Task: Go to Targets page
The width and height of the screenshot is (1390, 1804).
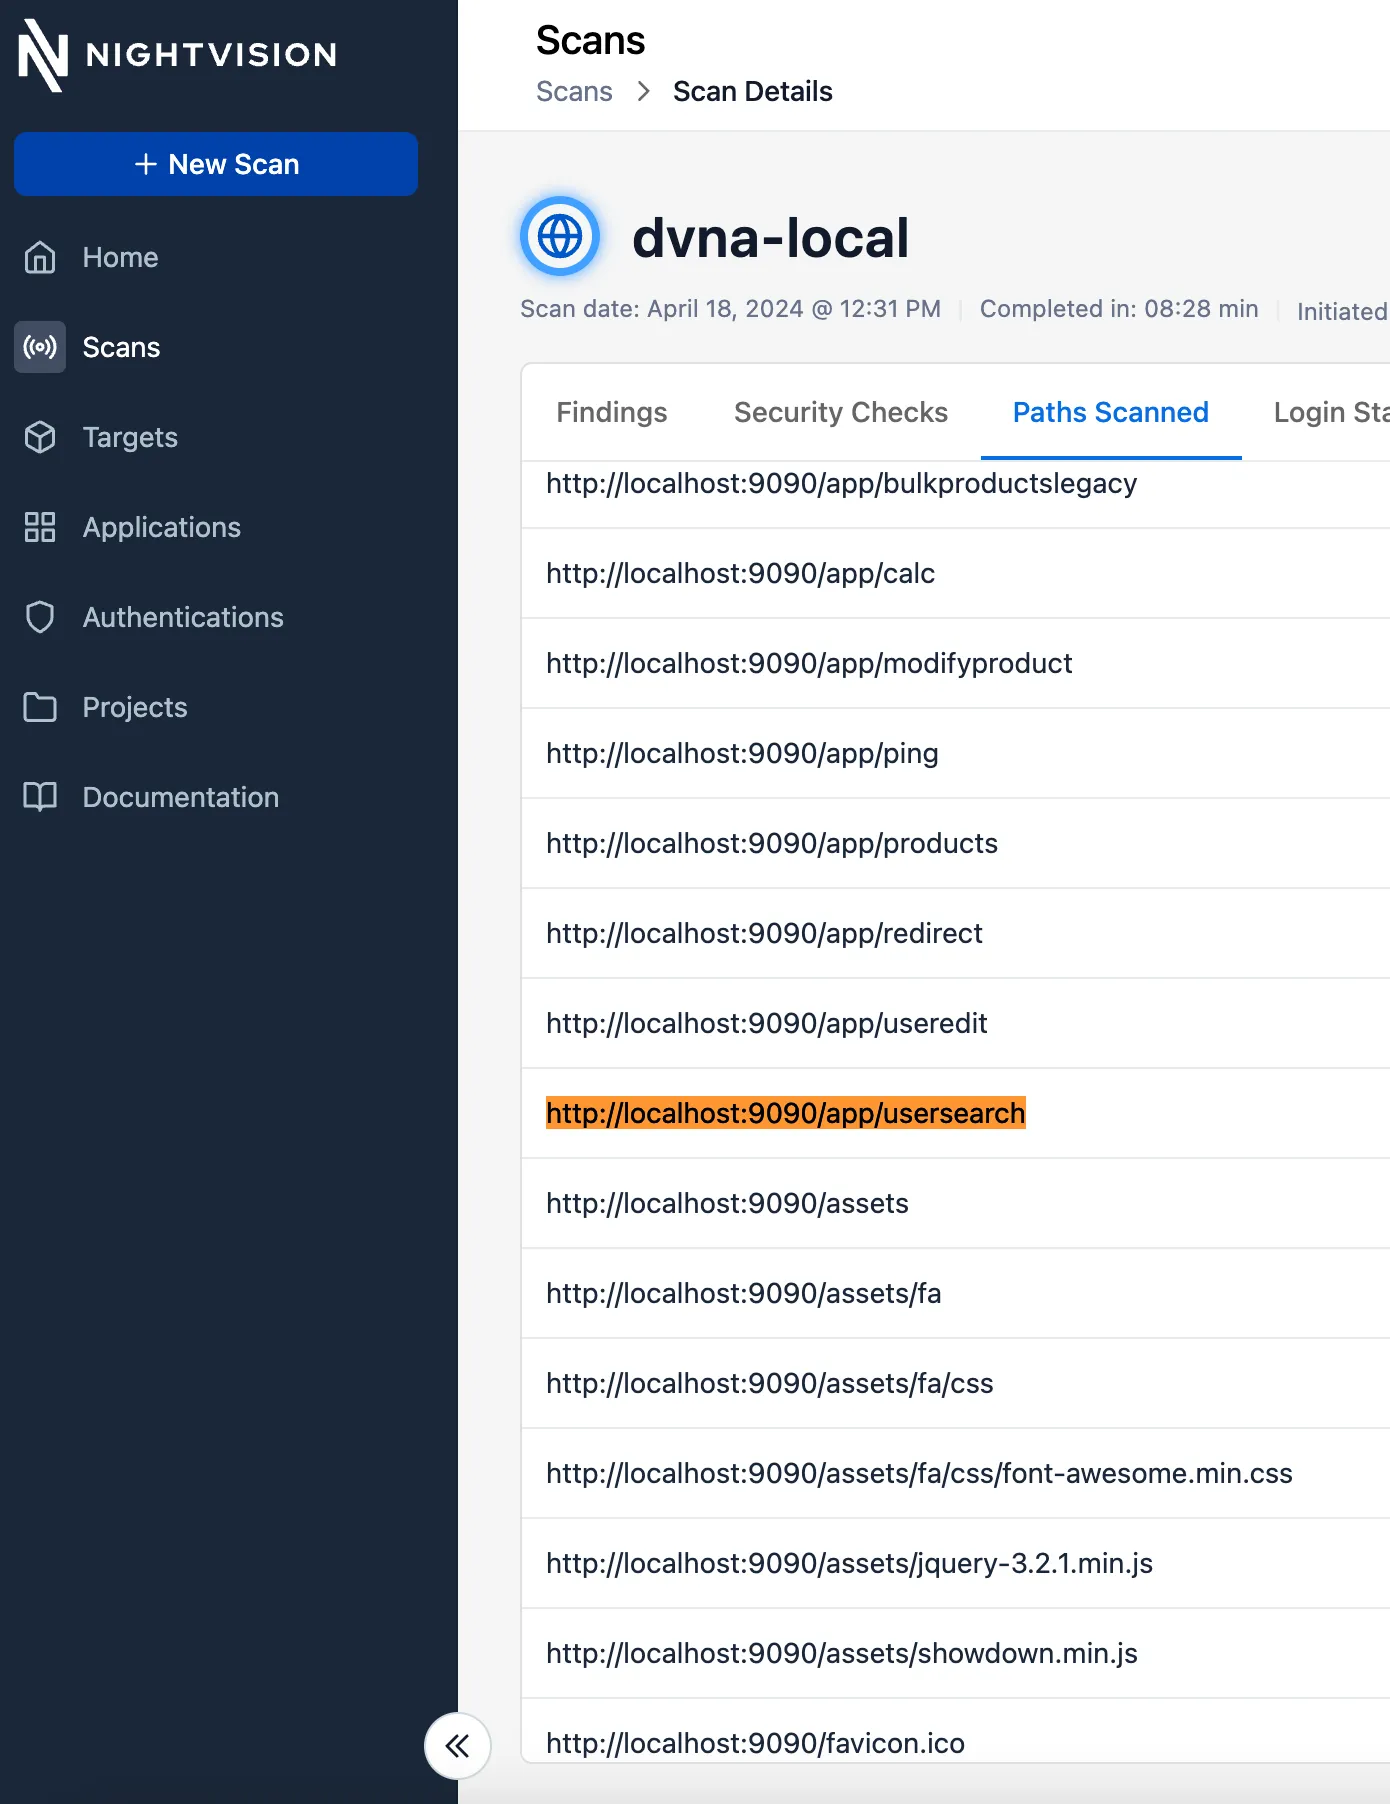Action: click(130, 437)
